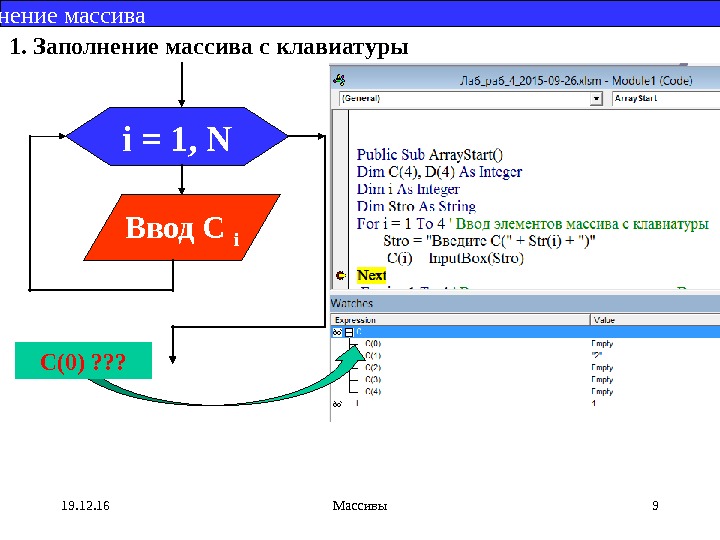Click the Empty value of C(2)
Viewport: 720px width, 540px height.
[x=602, y=367]
